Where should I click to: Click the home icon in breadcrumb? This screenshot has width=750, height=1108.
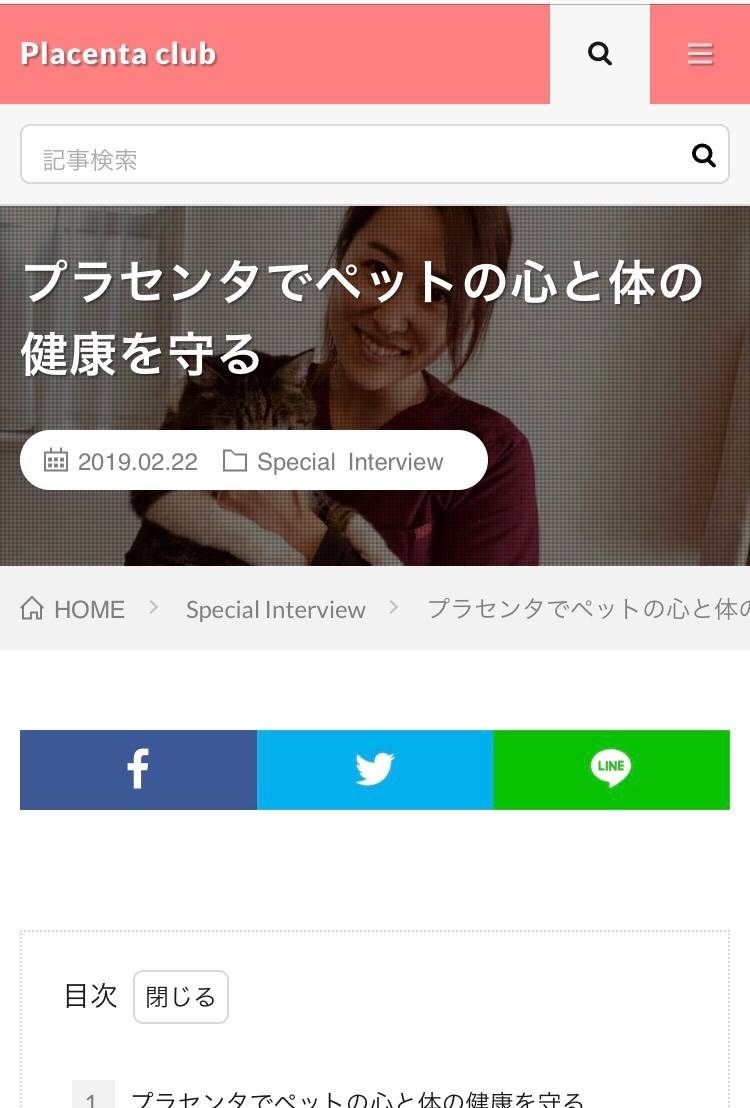point(32,608)
